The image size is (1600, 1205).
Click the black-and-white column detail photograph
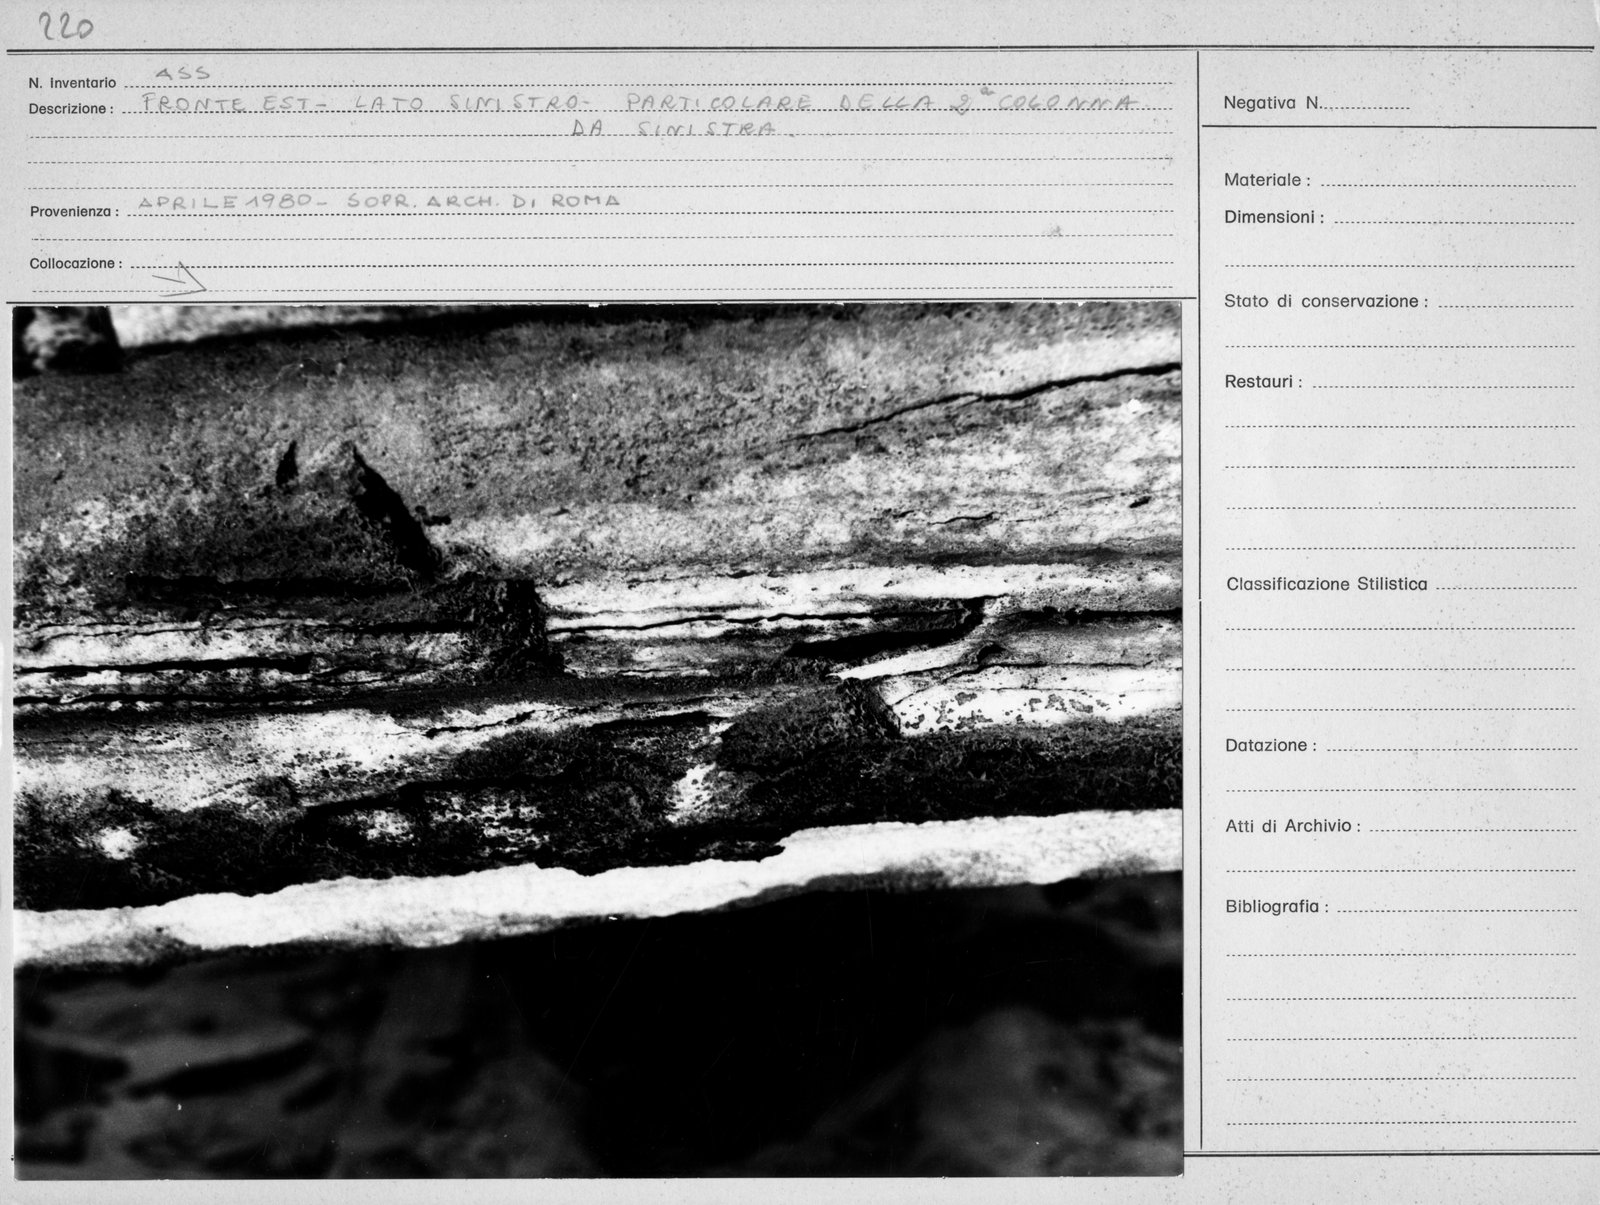pyautogui.click(x=598, y=740)
